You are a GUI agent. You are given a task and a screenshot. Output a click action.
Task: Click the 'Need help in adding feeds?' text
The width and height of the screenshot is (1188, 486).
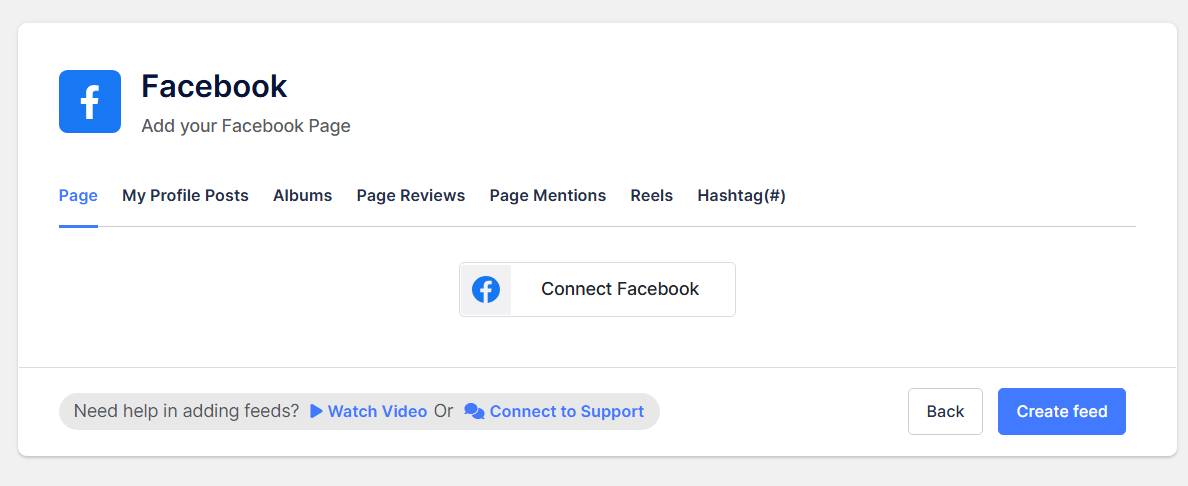click(186, 412)
